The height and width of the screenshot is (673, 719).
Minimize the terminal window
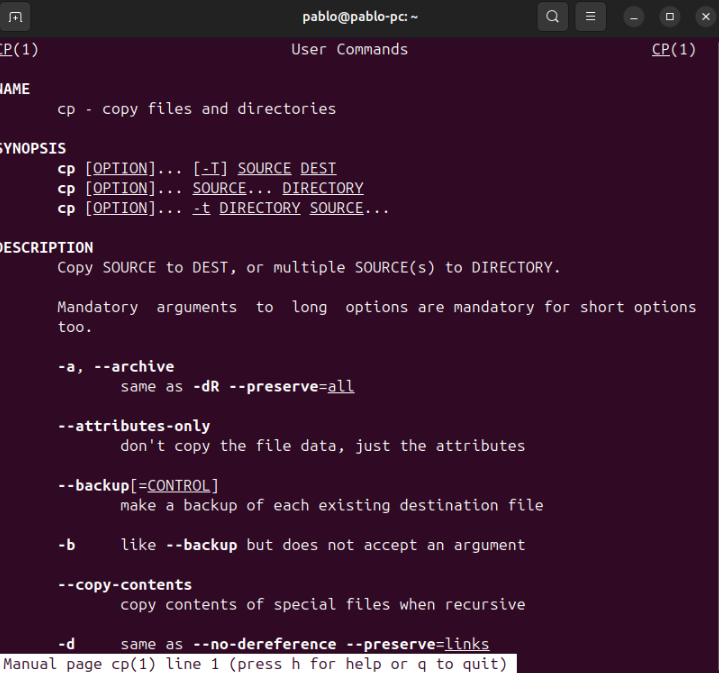634,17
